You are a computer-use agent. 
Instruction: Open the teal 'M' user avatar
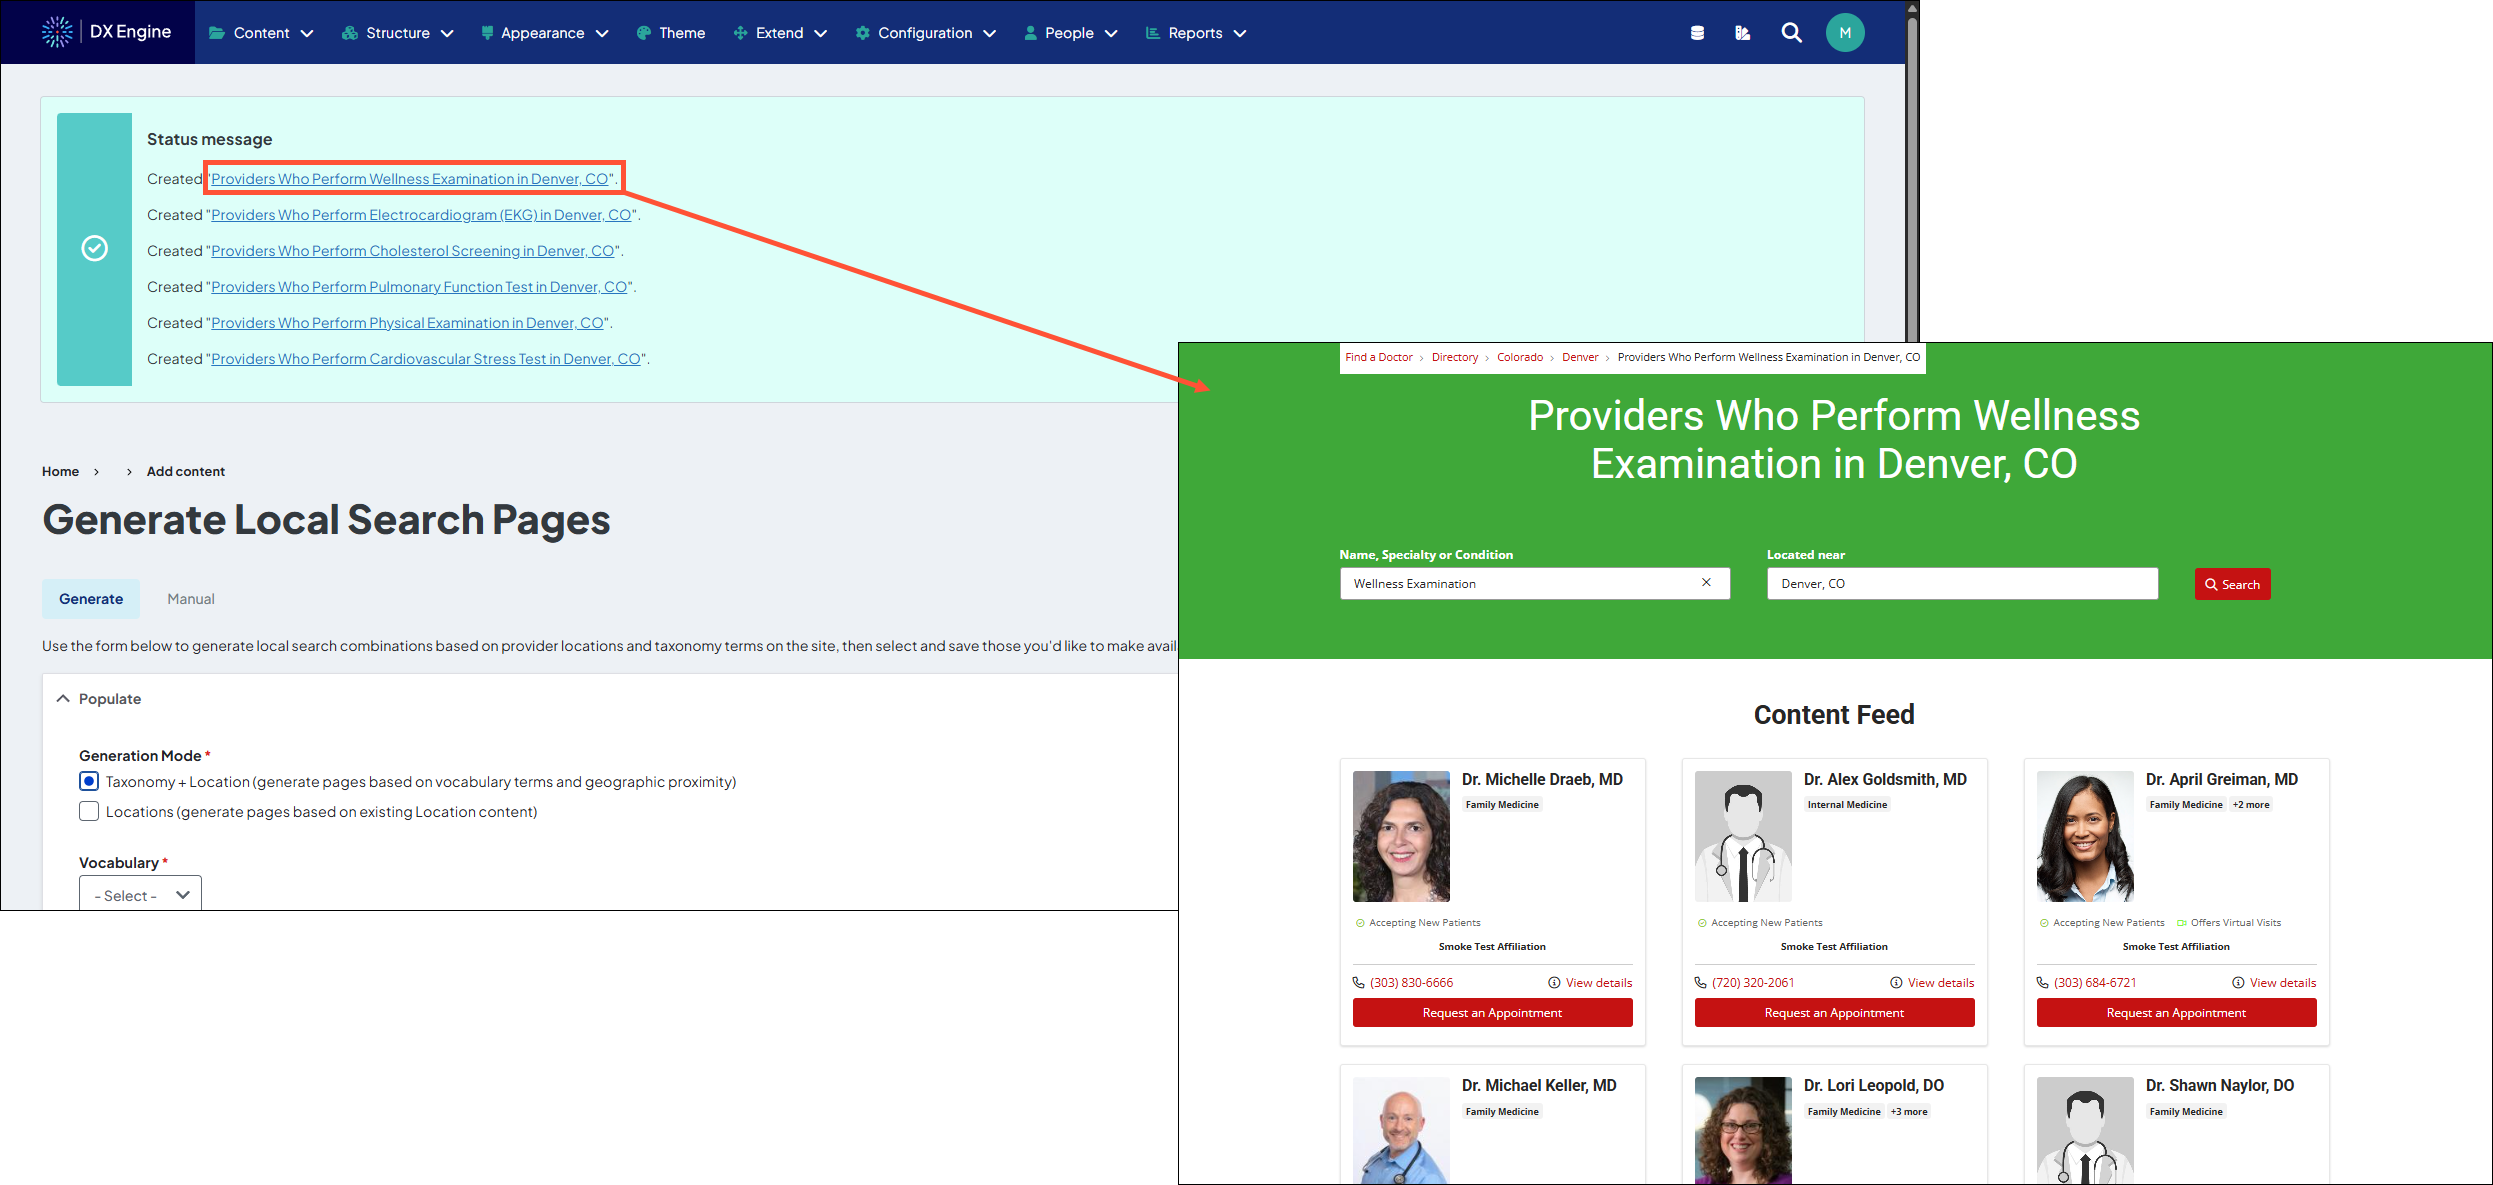[1845, 32]
